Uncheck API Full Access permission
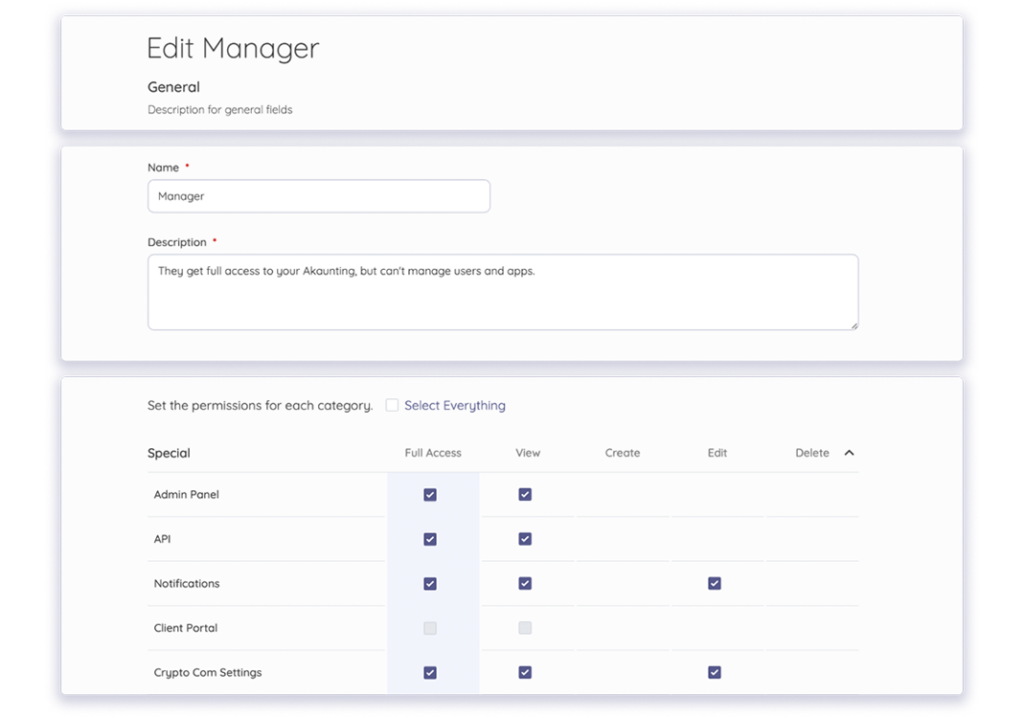The image size is (1024, 718). tap(430, 538)
